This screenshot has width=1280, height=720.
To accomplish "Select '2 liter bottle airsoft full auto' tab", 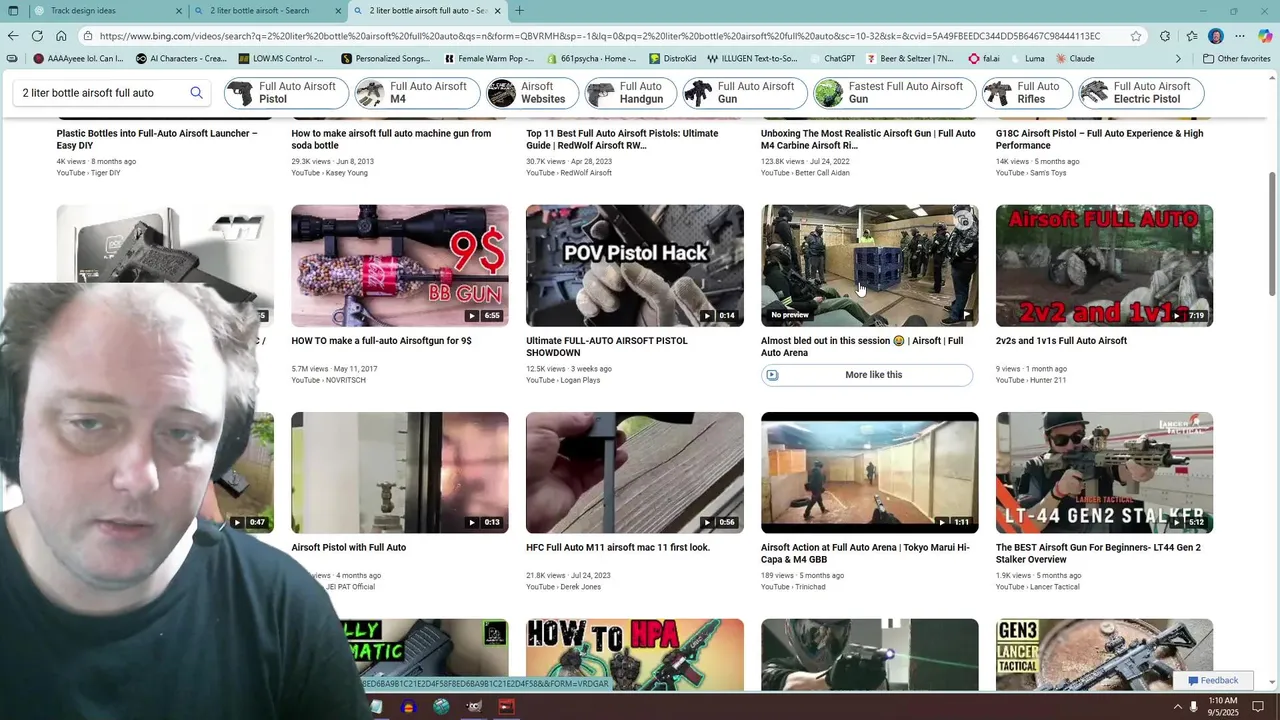I will pos(427,11).
